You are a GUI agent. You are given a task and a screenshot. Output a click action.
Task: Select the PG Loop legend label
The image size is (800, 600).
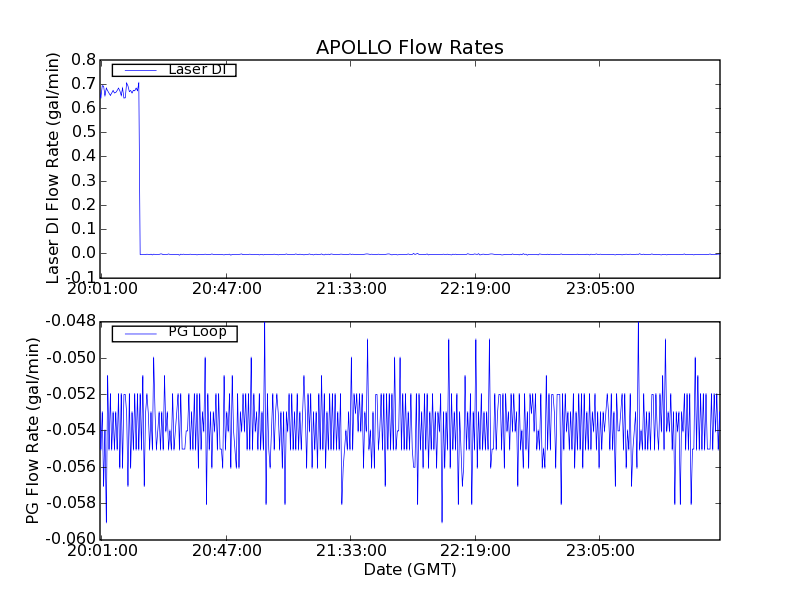[197, 332]
